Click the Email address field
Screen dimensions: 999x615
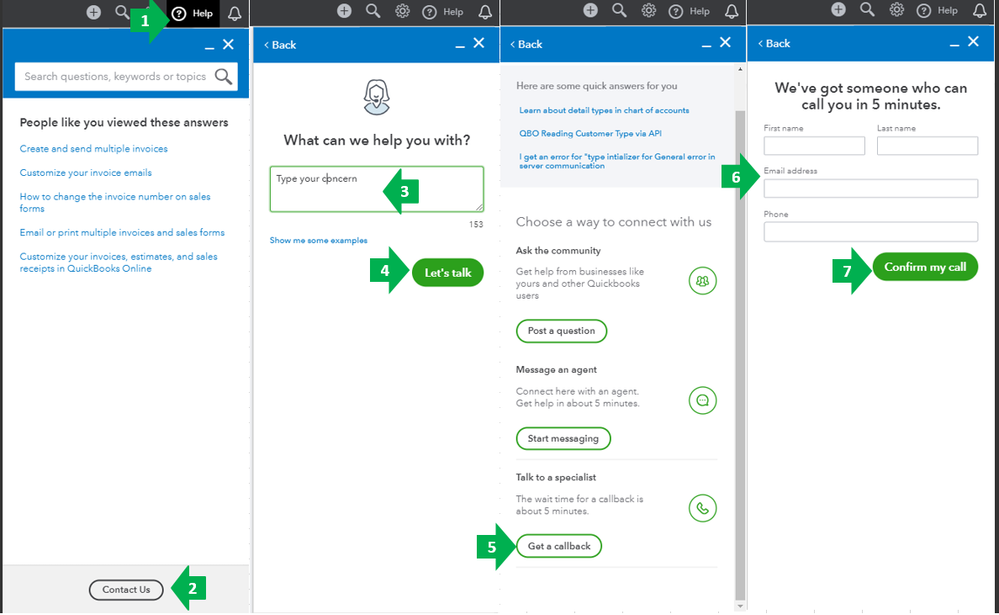click(x=871, y=188)
